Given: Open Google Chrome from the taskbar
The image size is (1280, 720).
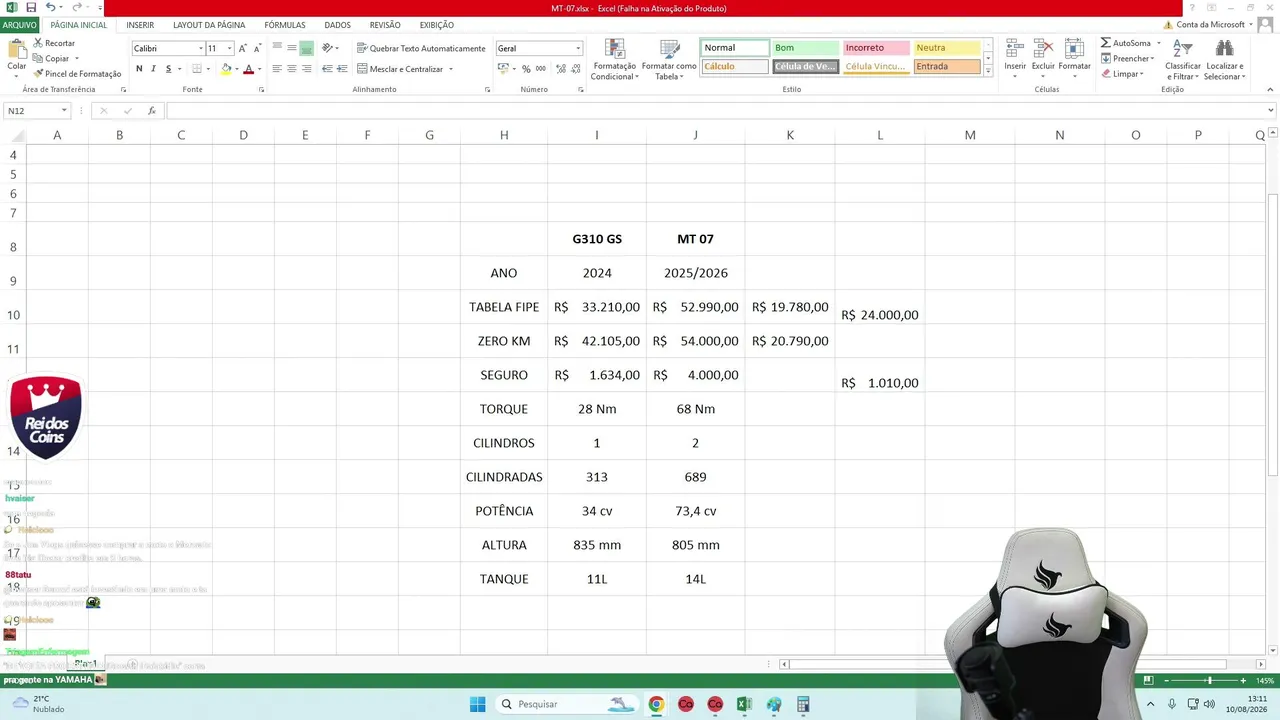Looking at the screenshot, I should pyautogui.click(x=656, y=704).
